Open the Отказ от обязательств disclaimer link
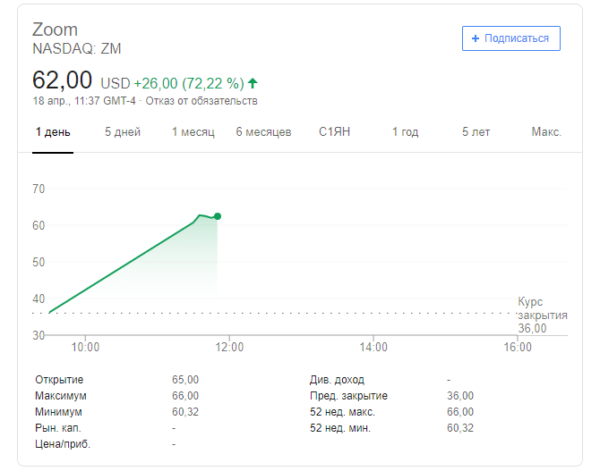The image size is (600, 471). [x=201, y=101]
